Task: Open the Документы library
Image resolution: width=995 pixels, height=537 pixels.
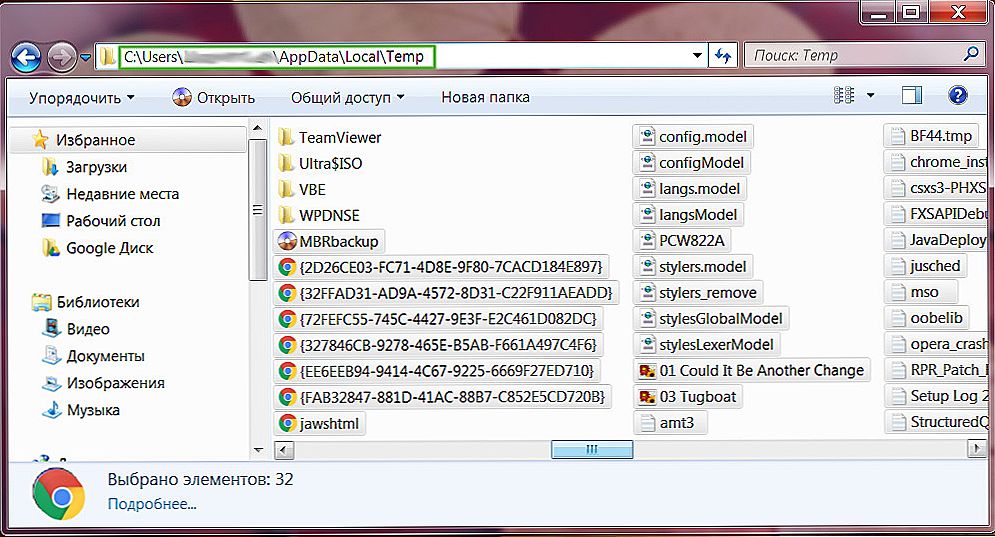Action: tap(93, 356)
